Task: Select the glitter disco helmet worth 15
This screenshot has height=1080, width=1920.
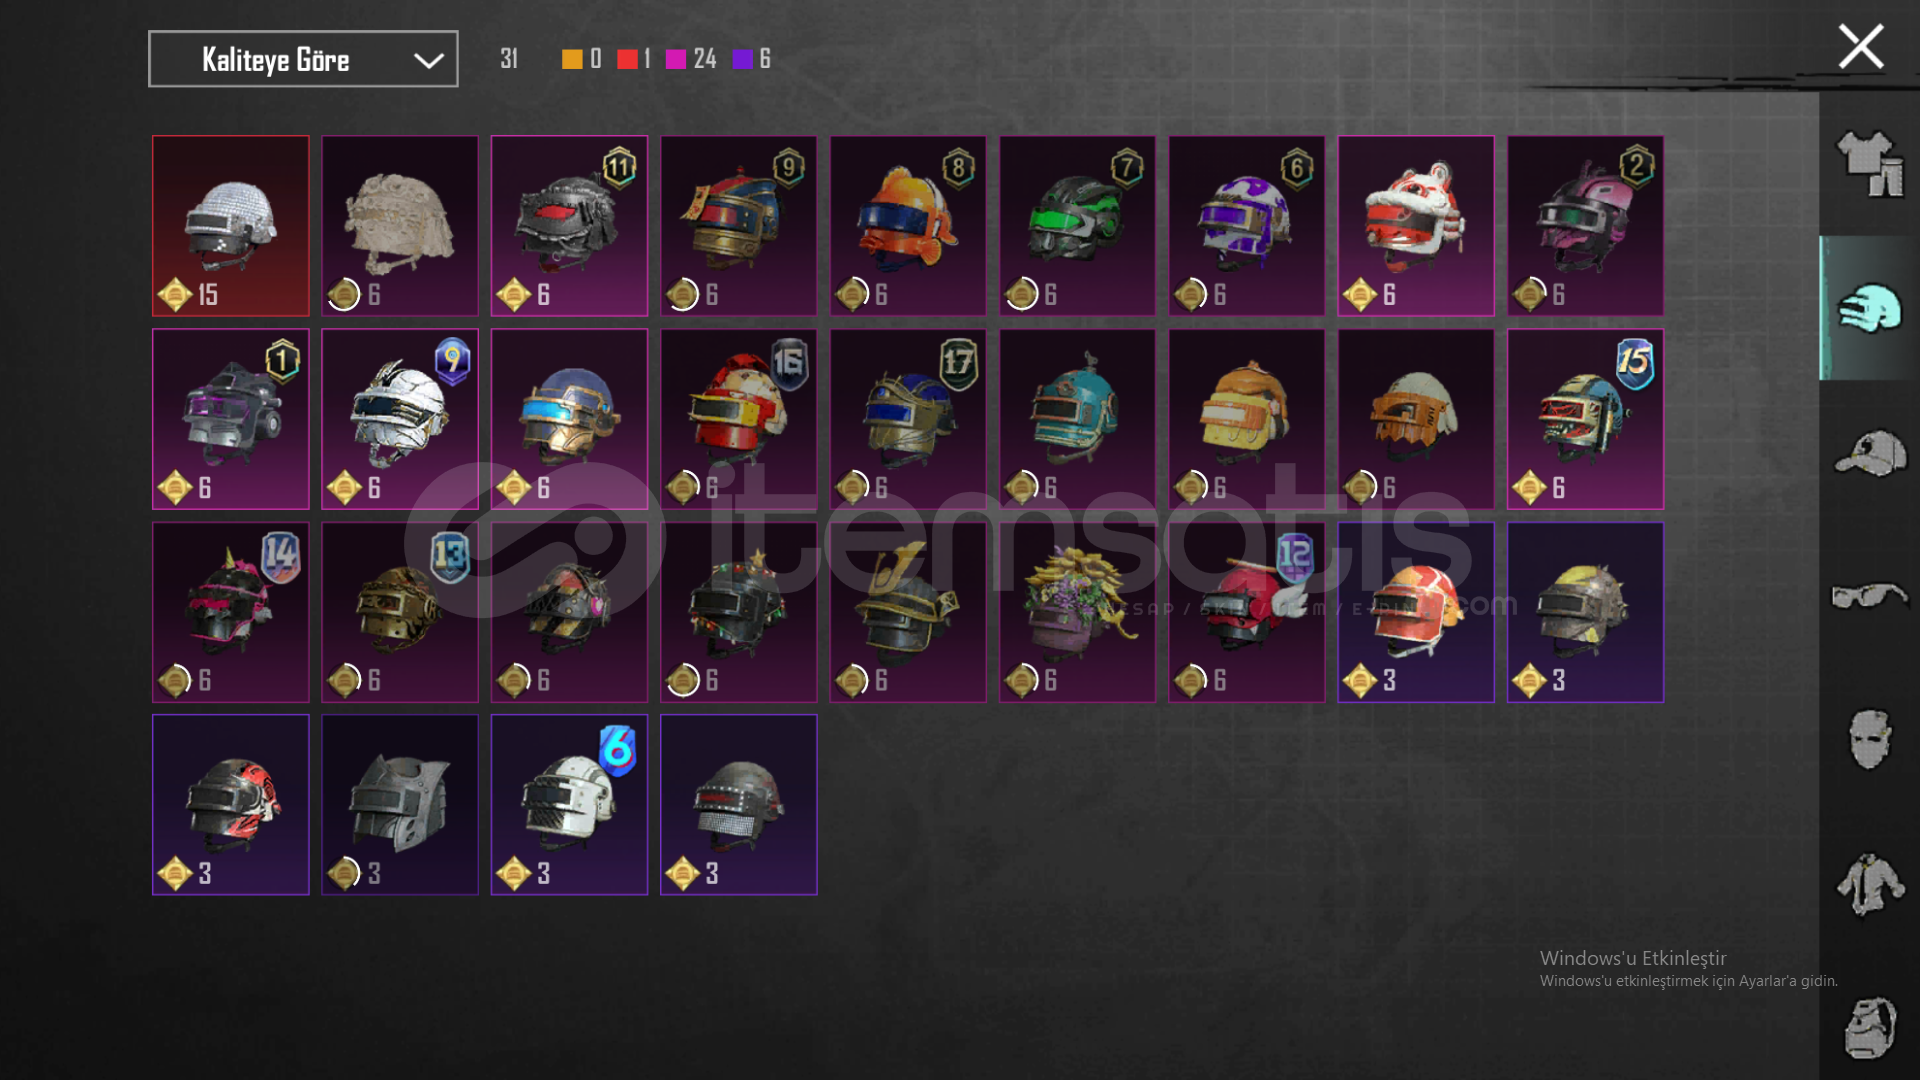Action: pyautogui.click(x=231, y=226)
